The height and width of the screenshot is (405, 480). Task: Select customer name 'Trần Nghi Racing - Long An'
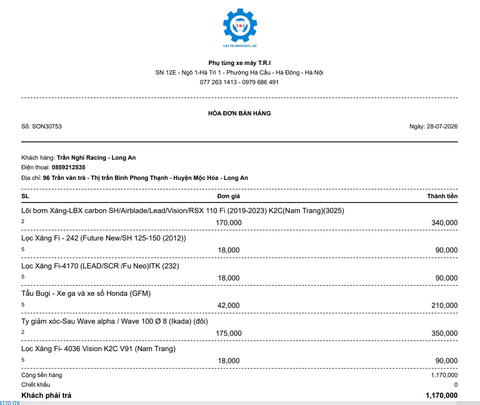pyautogui.click(x=96, y=158)
